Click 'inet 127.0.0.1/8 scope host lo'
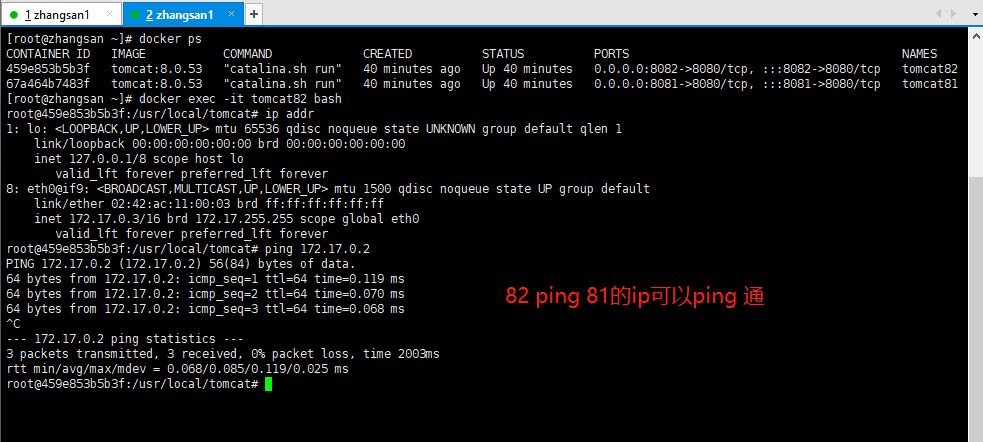The width and height of the screenshot is (983, 442). pyautogui.click(x=139, y=159)
